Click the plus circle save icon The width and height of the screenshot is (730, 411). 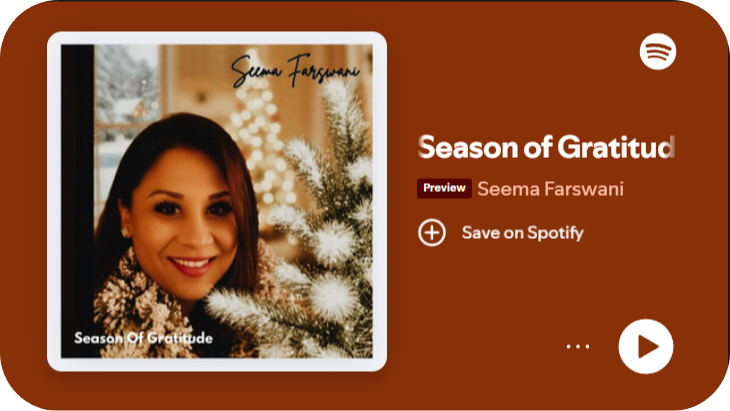point(432,232)
